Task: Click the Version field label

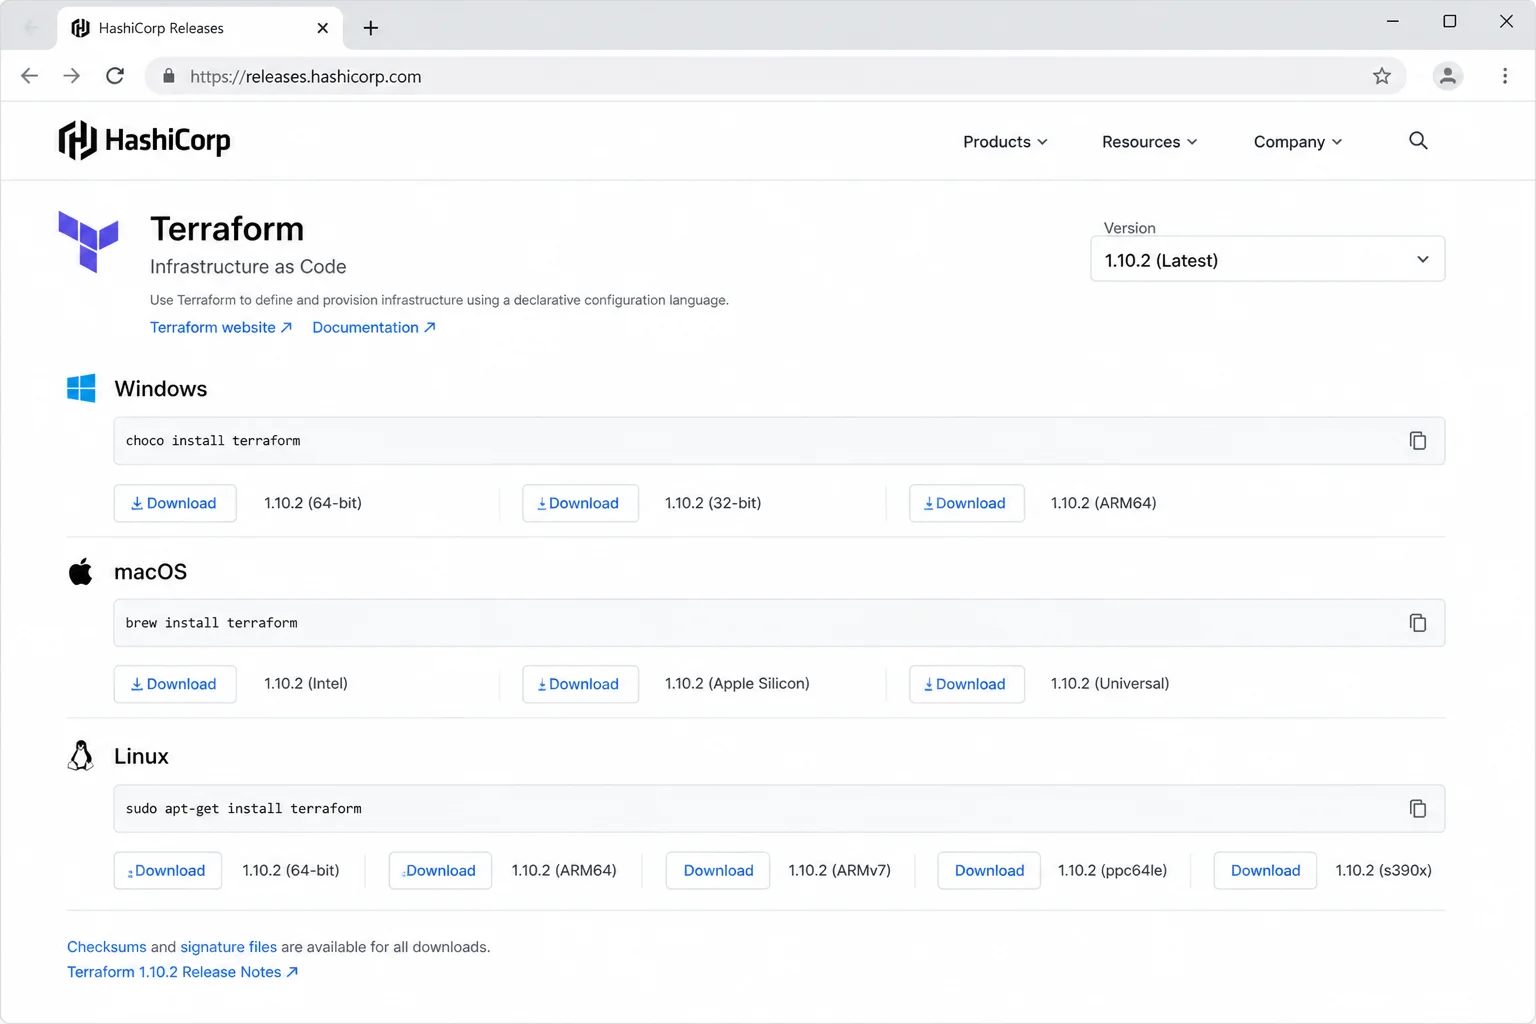Action: pyautogui.click(x=1130, y=228)
